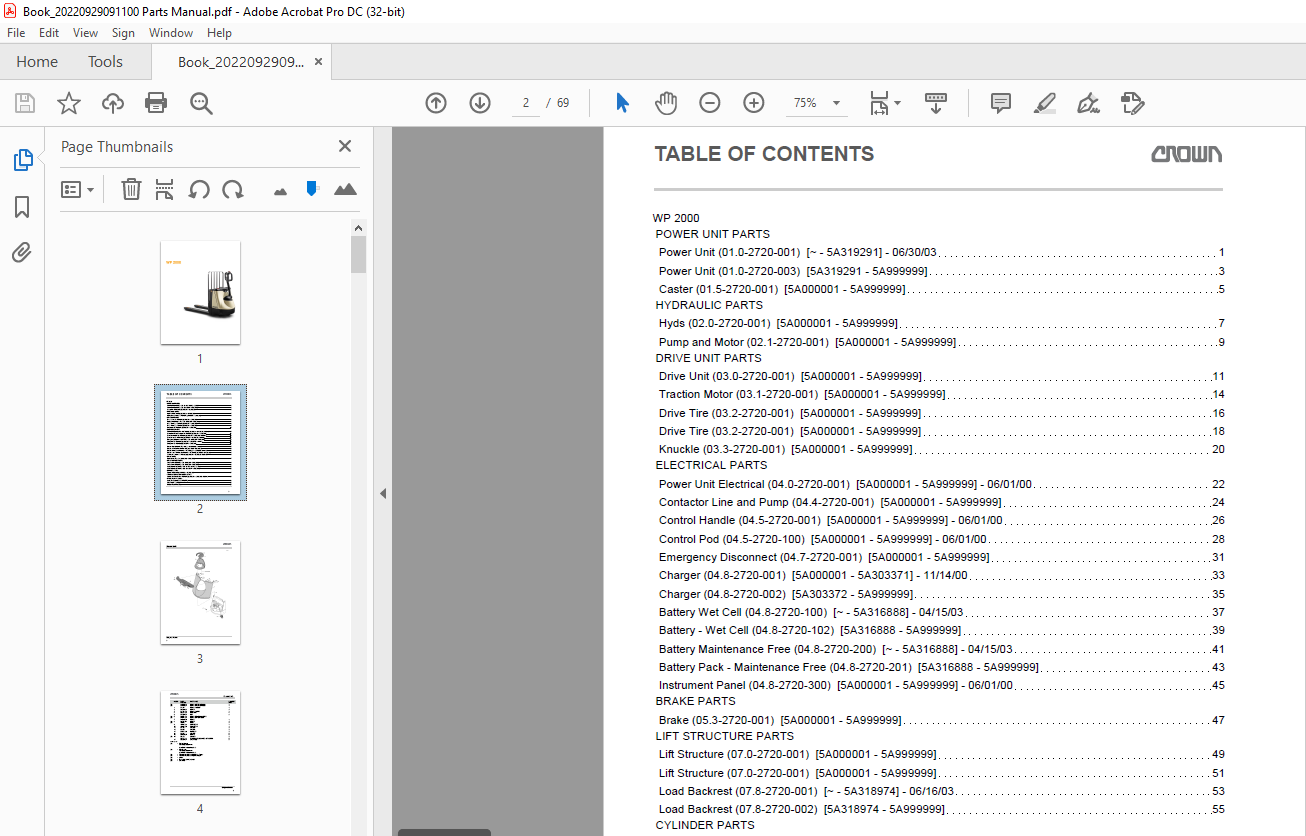Rotate pages counterclockwise
This screenshot has height=836, width=1306.
(199, 189)
